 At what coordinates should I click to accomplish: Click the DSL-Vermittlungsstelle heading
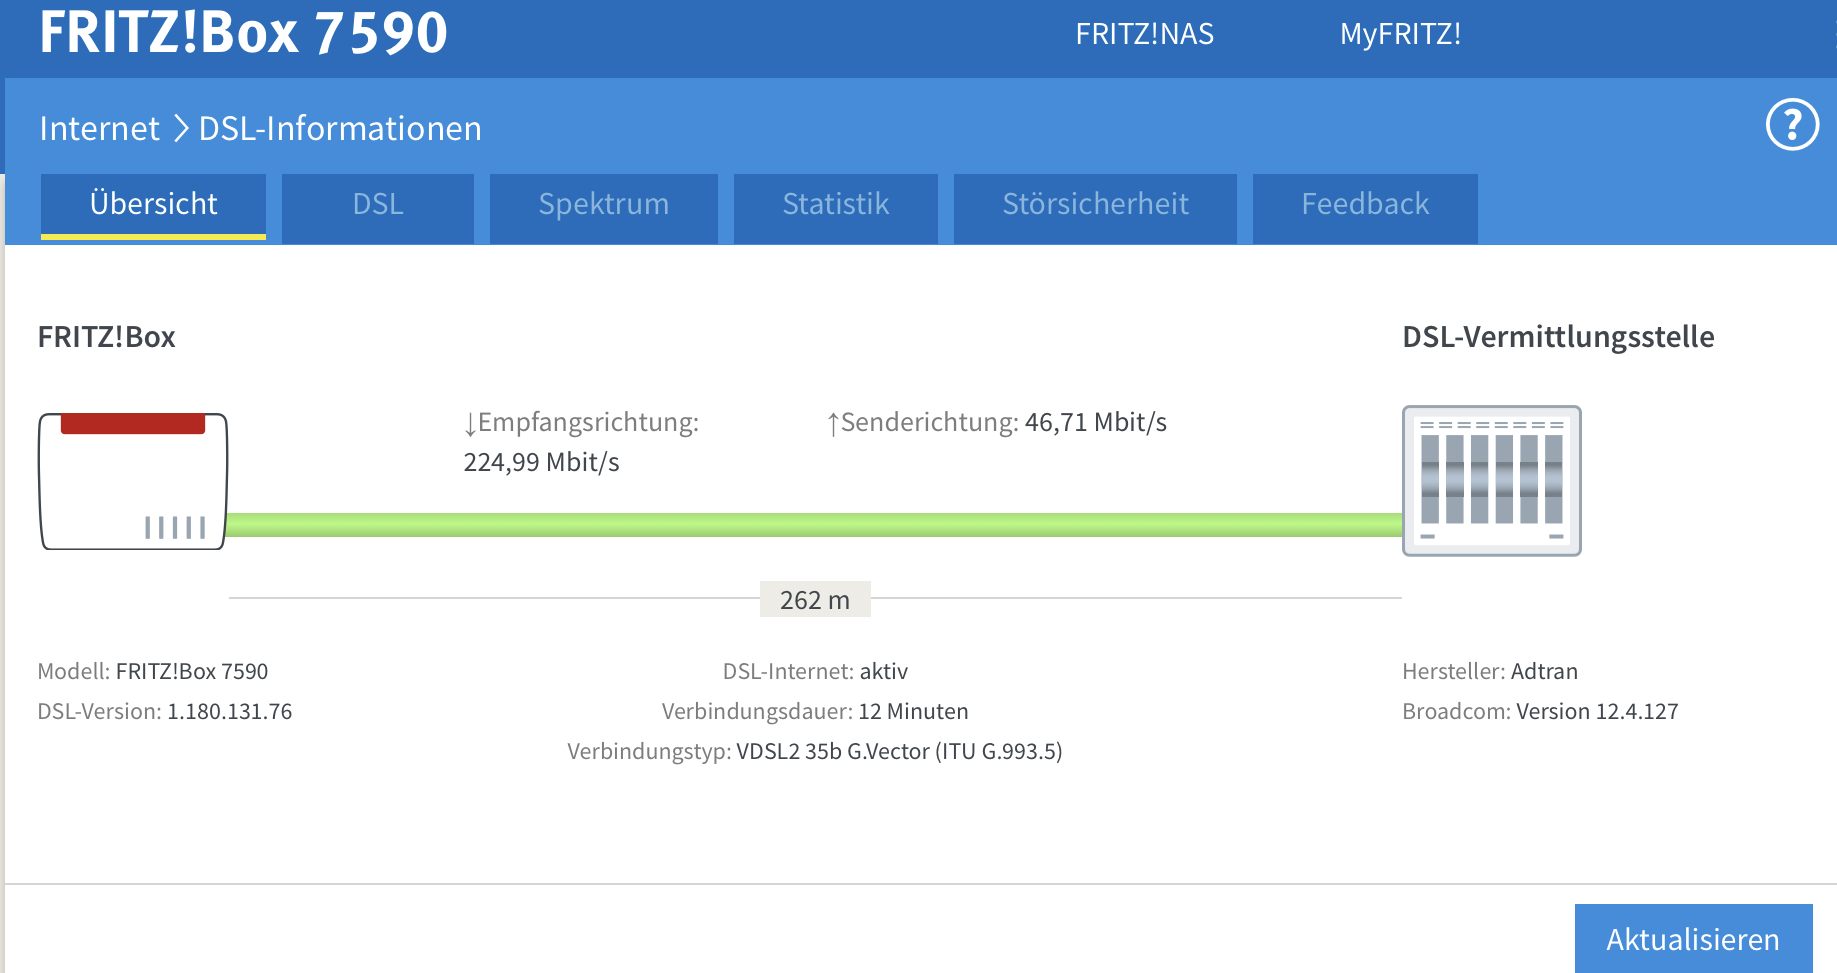pos(1558,337)
